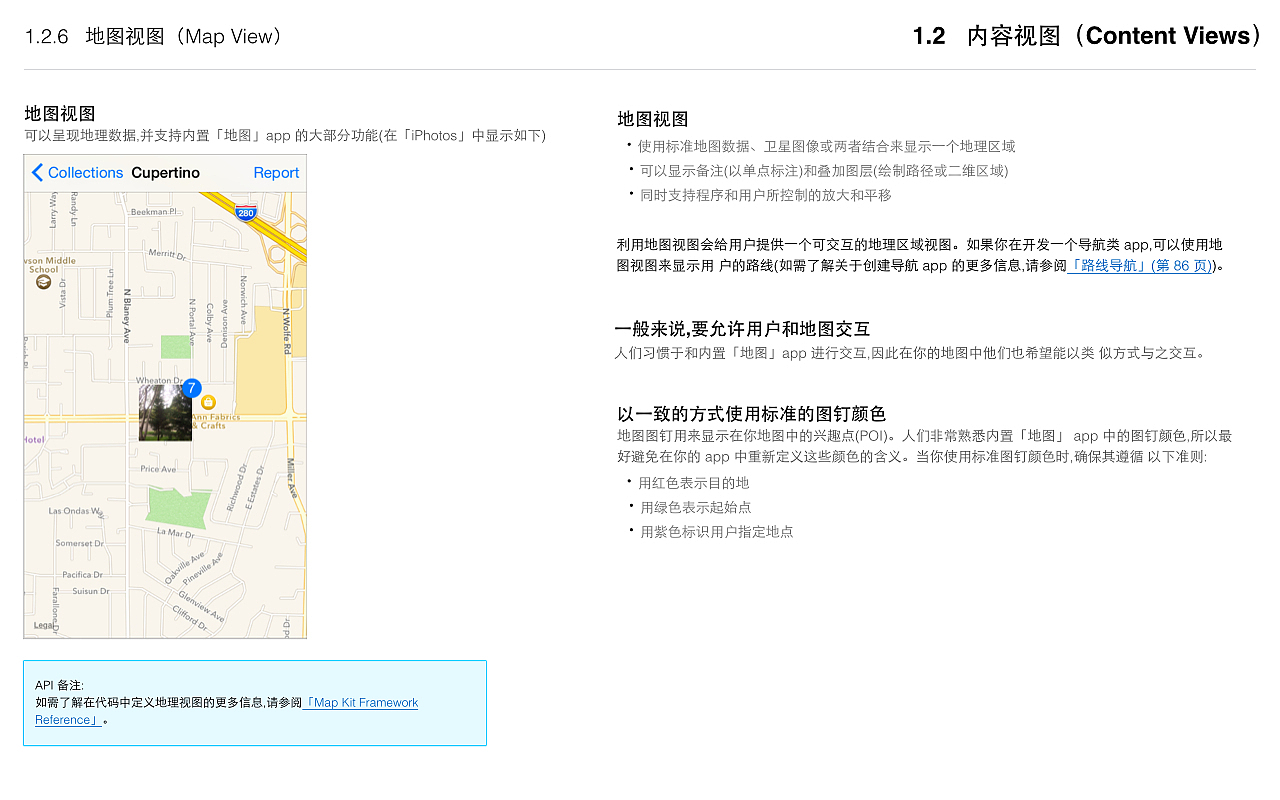1280x800 pixels.
Task: Tap the blue photo count pin showing 7
Action: (191, 388)
